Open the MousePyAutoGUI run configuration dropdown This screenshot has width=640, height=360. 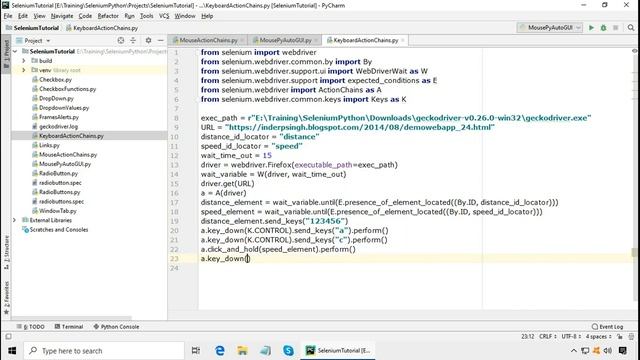click(x=550, y=28)
